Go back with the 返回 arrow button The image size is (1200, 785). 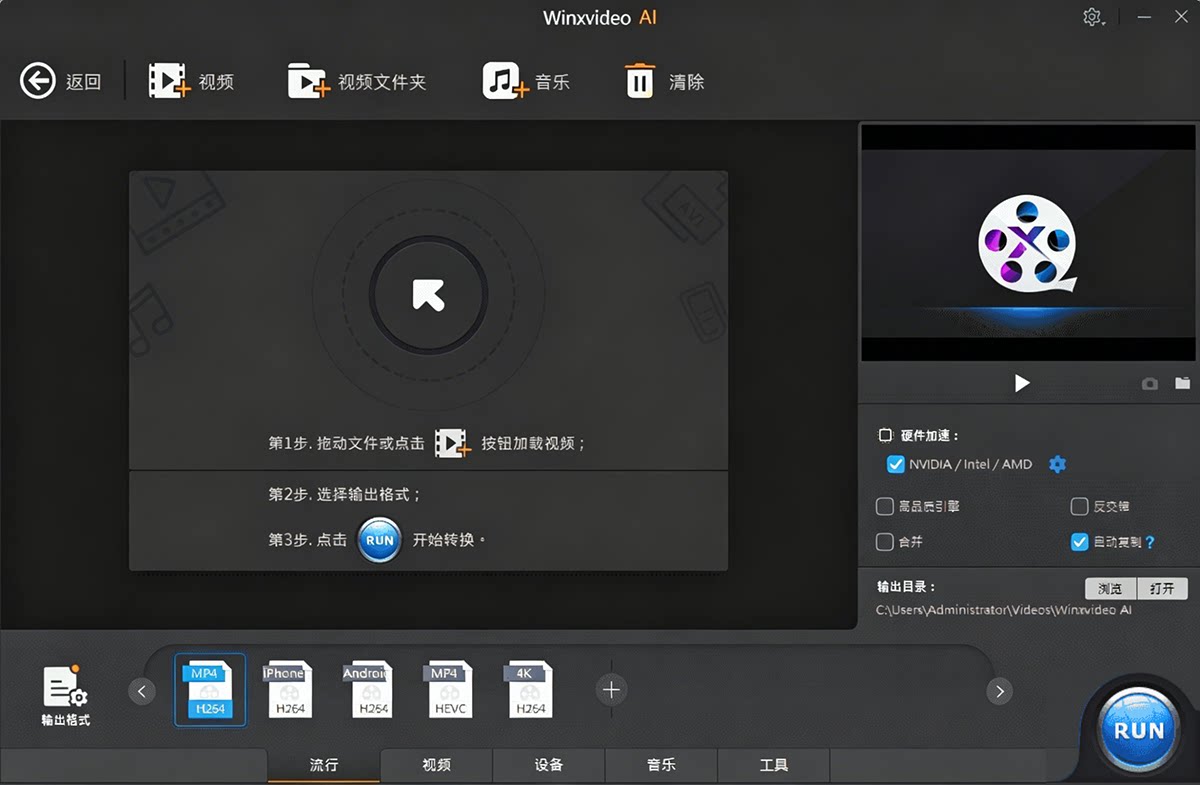[x=38, y=81]
